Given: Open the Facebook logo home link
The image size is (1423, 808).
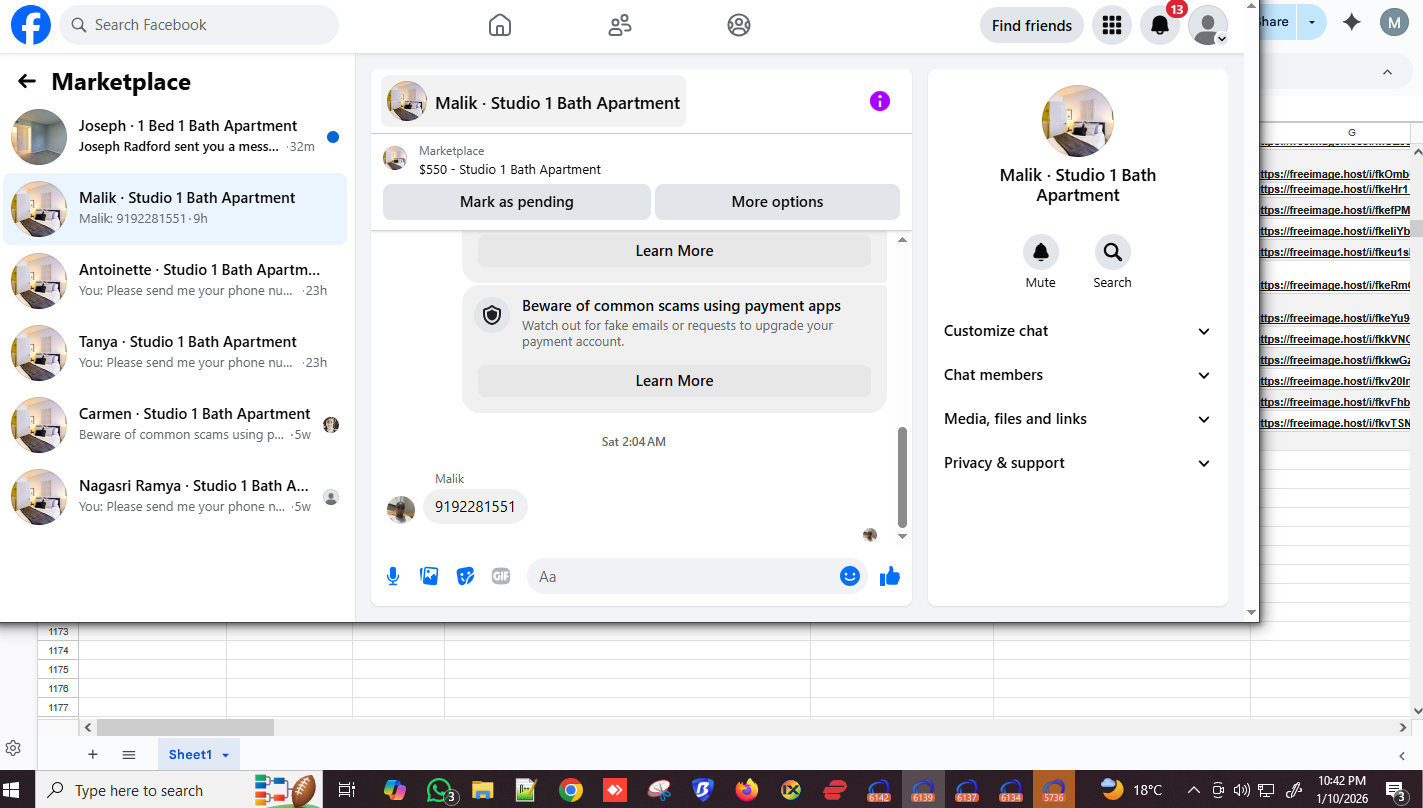Looking at the screenshot, I should [31, 25].
